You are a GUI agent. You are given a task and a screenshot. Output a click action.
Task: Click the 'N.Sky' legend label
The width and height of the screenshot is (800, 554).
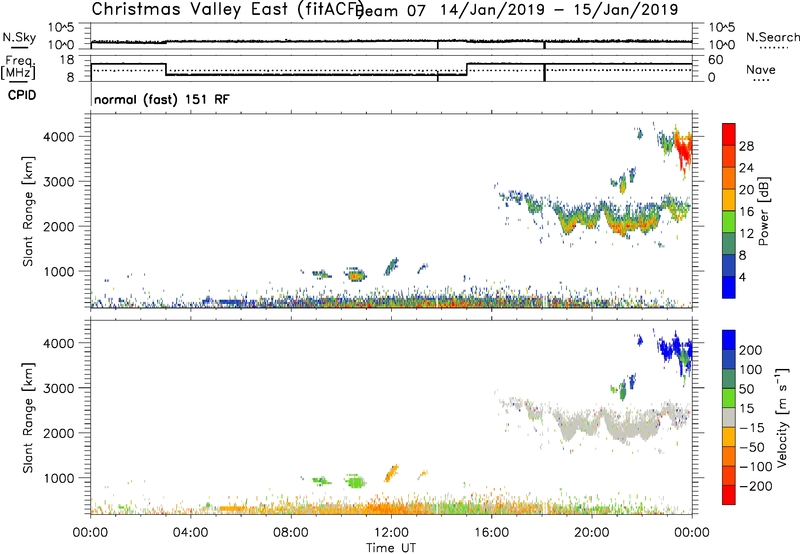click(x=19, y=37)
